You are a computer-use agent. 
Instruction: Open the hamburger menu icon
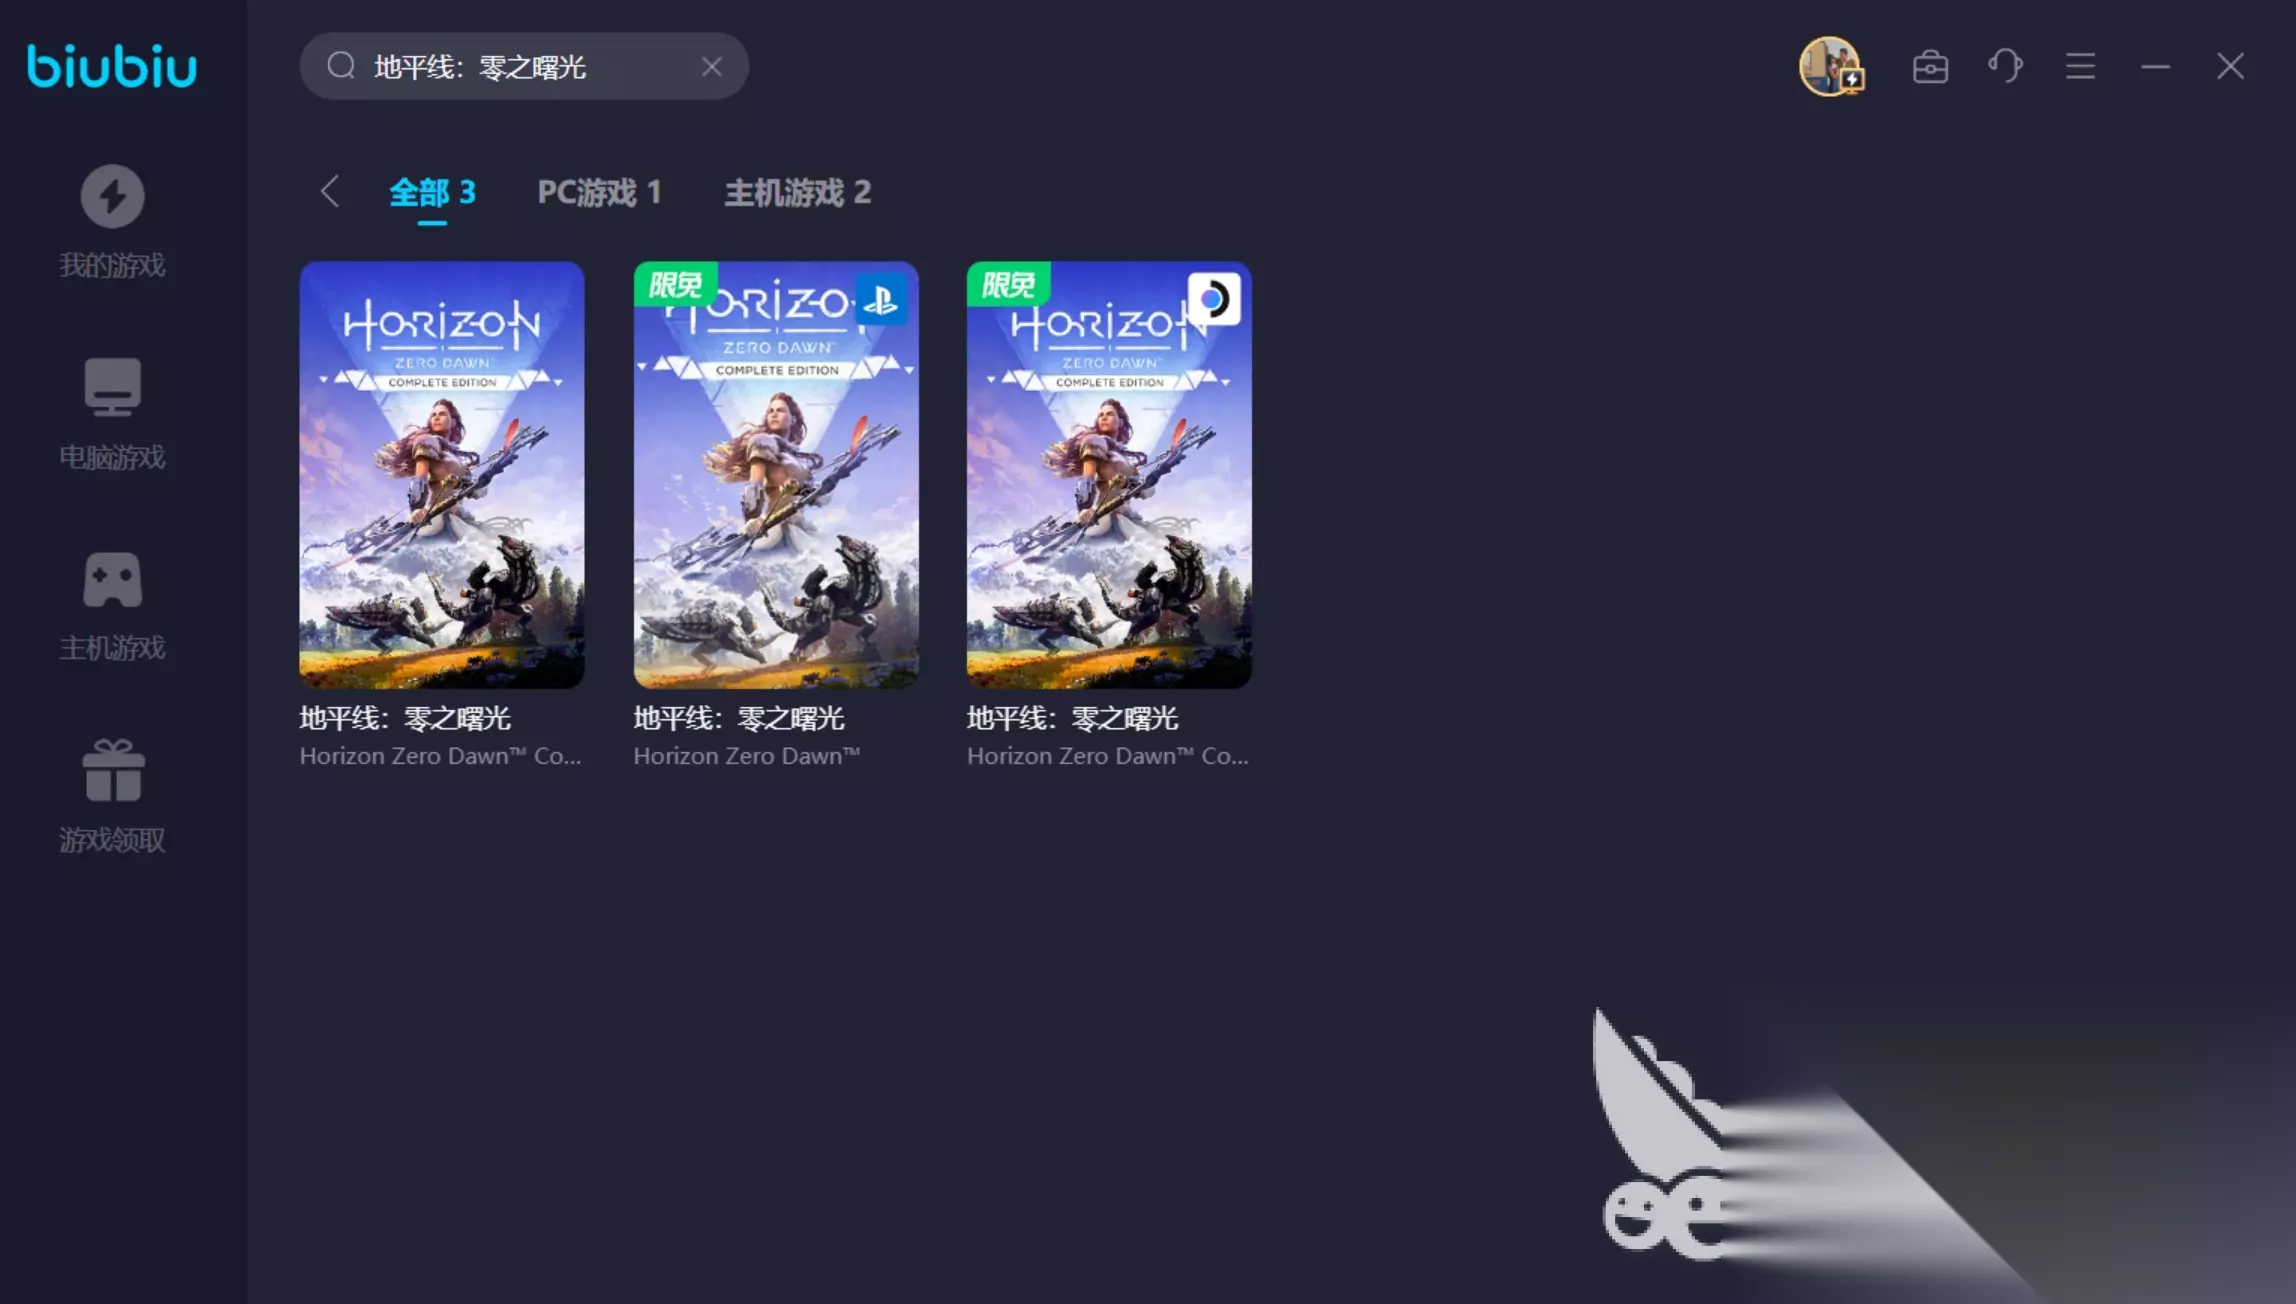[x=2080, y=66]
